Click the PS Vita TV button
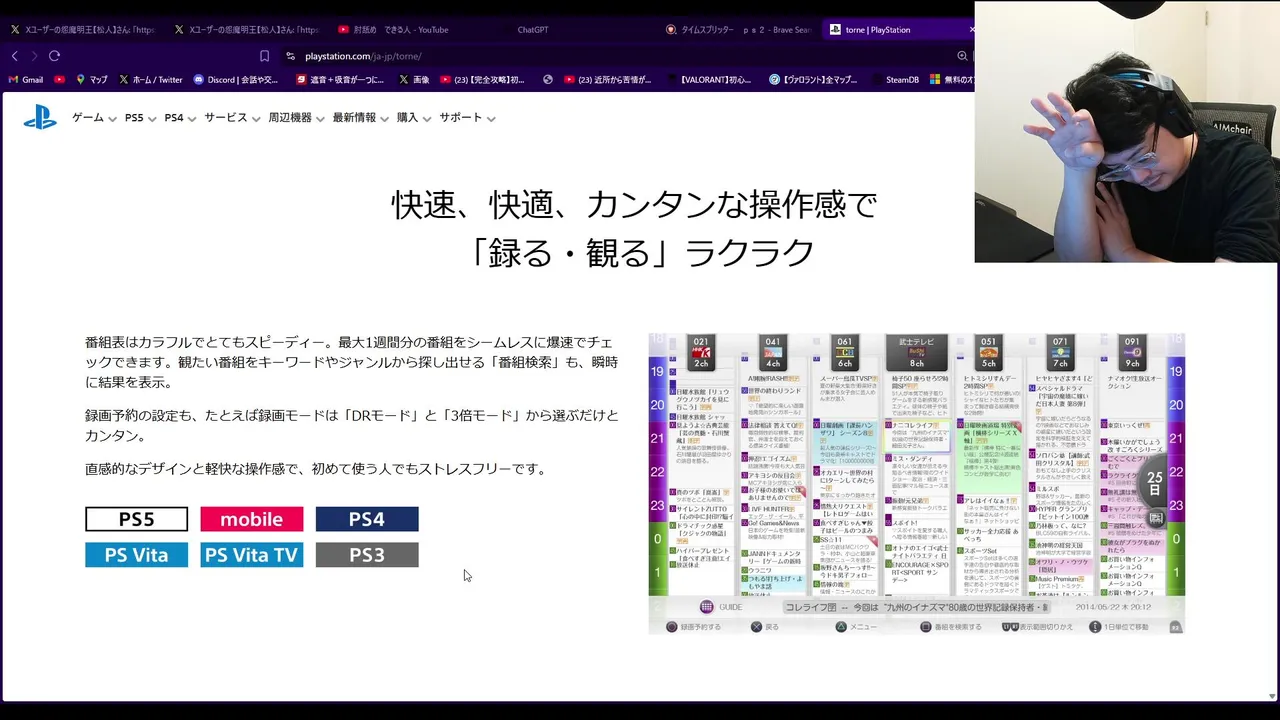Viewport: 1280px width, 720px height. [x=251, y=555]
